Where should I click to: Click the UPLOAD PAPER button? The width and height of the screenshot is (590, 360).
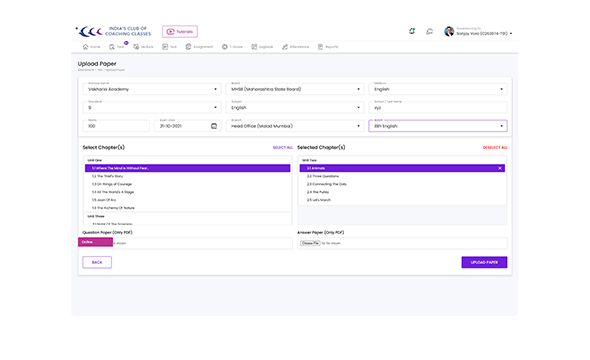[484, 262]
